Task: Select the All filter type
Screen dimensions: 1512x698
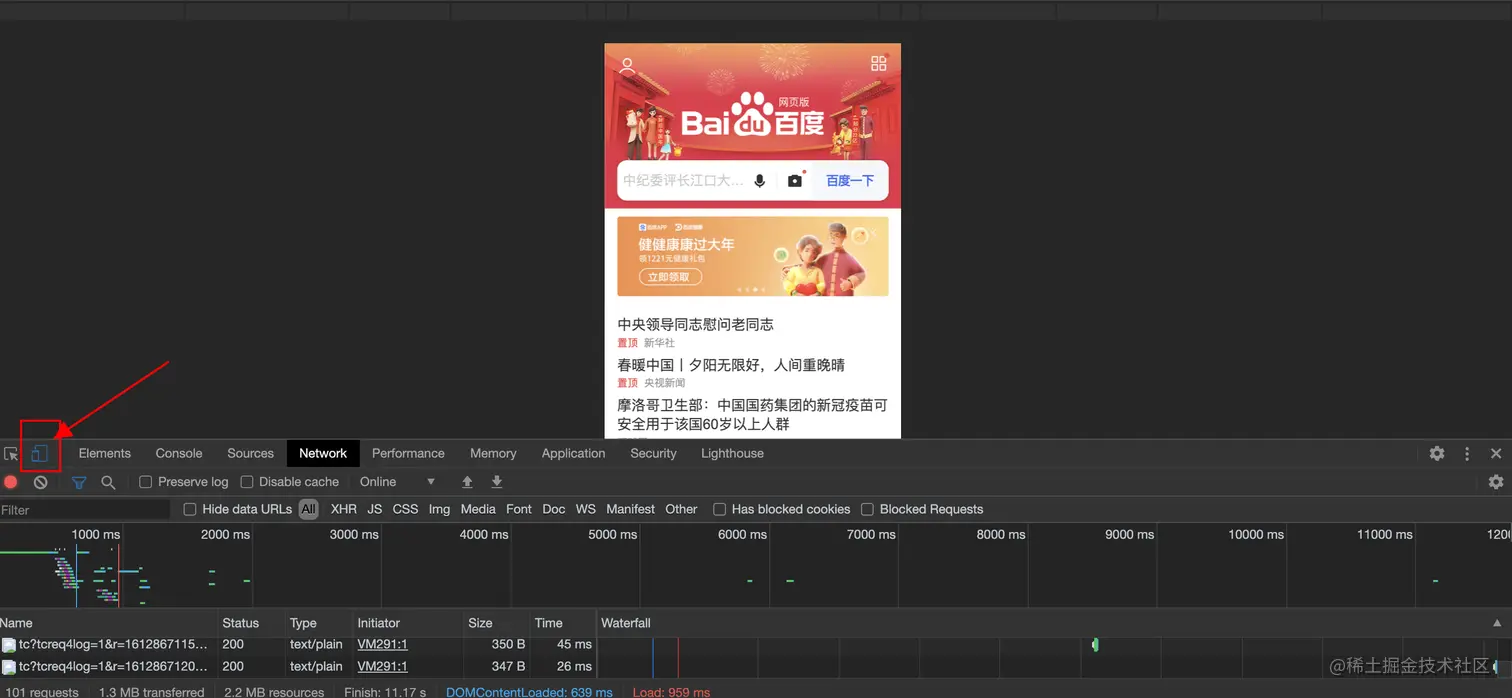Action: 308,509
